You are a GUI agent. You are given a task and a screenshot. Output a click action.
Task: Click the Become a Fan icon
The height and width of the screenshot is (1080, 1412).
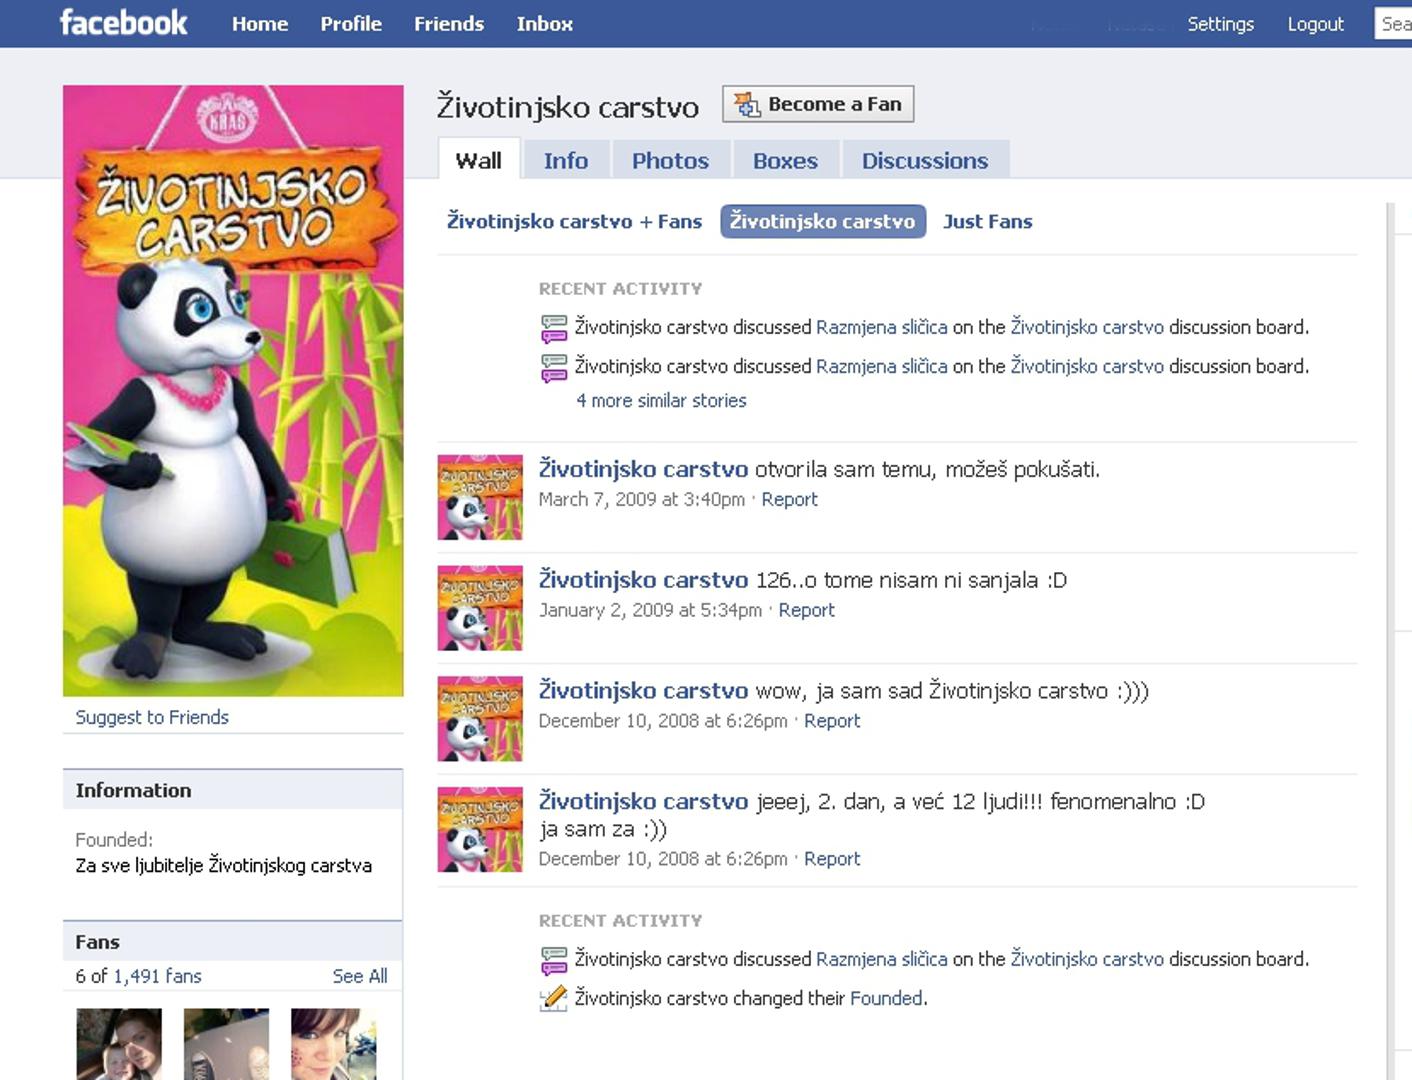point(747,104)
